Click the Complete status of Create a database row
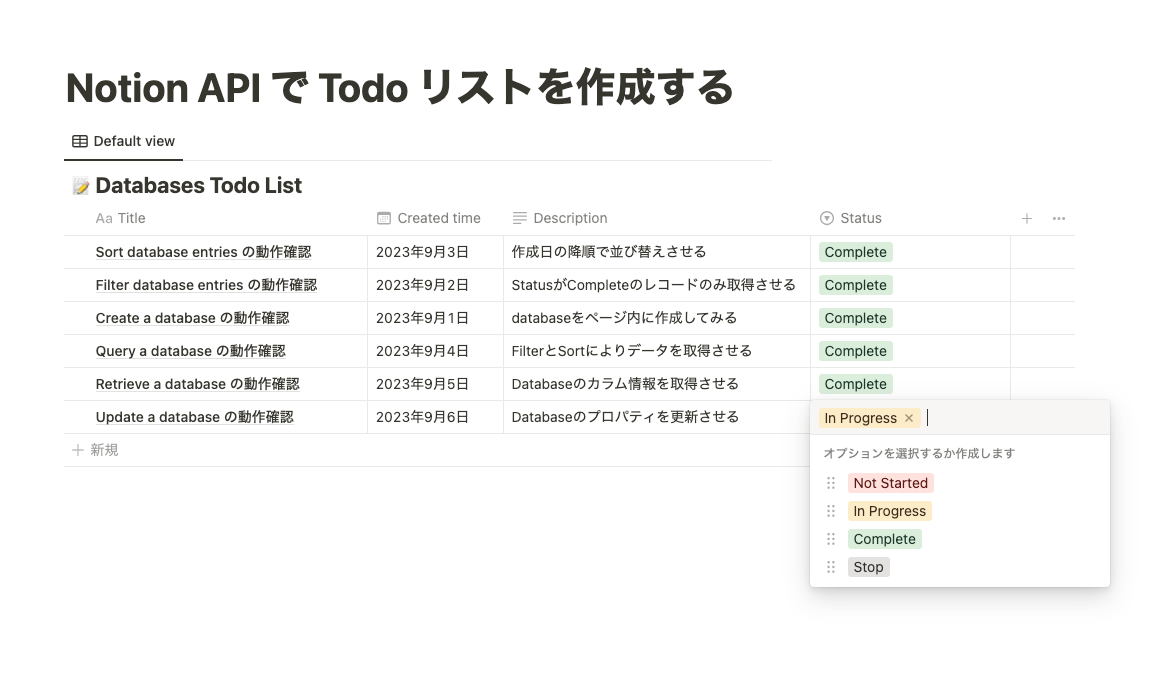 [x=855, y=318]
